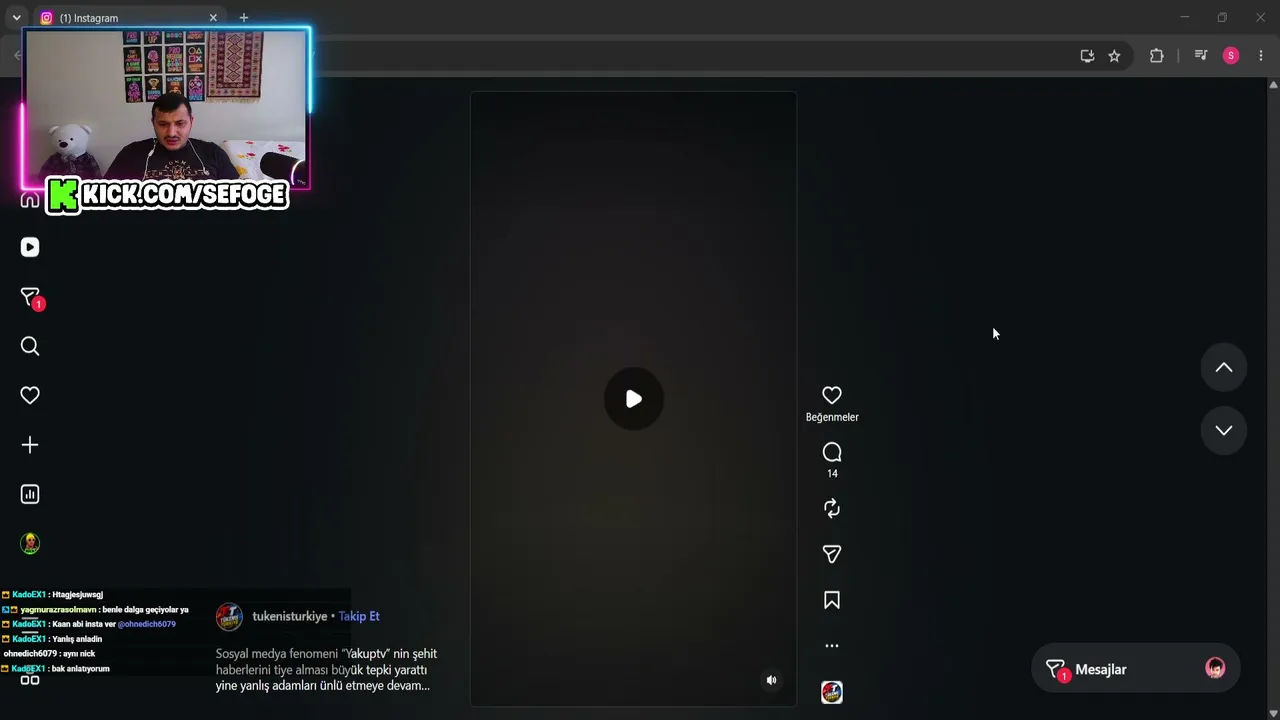The height and width of the screenshot is (720, 1280).
Task: Save the reel with the bookmark icon
Action: (832, 600)
